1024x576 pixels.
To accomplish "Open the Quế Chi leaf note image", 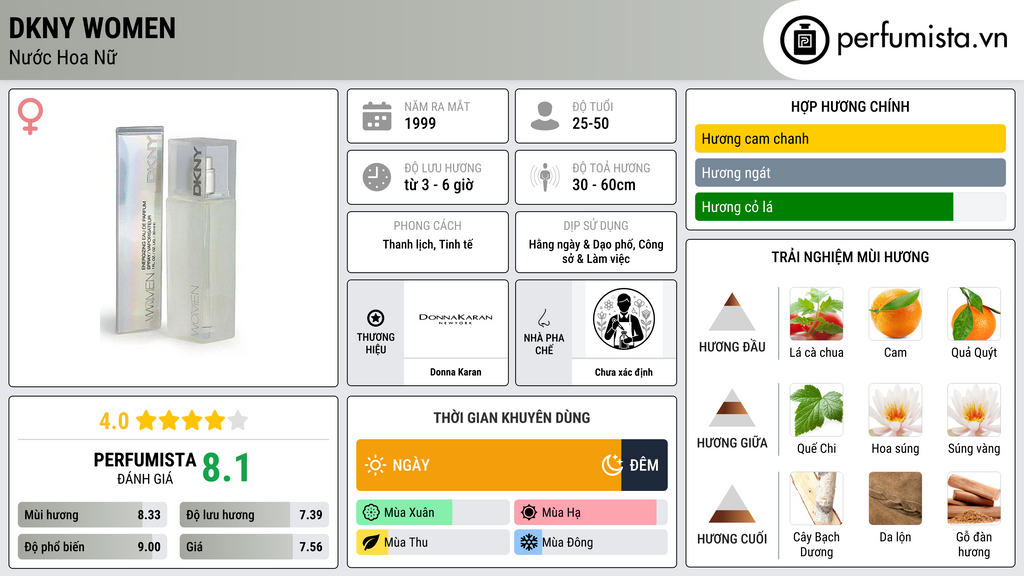I will [x=816, y=410].
